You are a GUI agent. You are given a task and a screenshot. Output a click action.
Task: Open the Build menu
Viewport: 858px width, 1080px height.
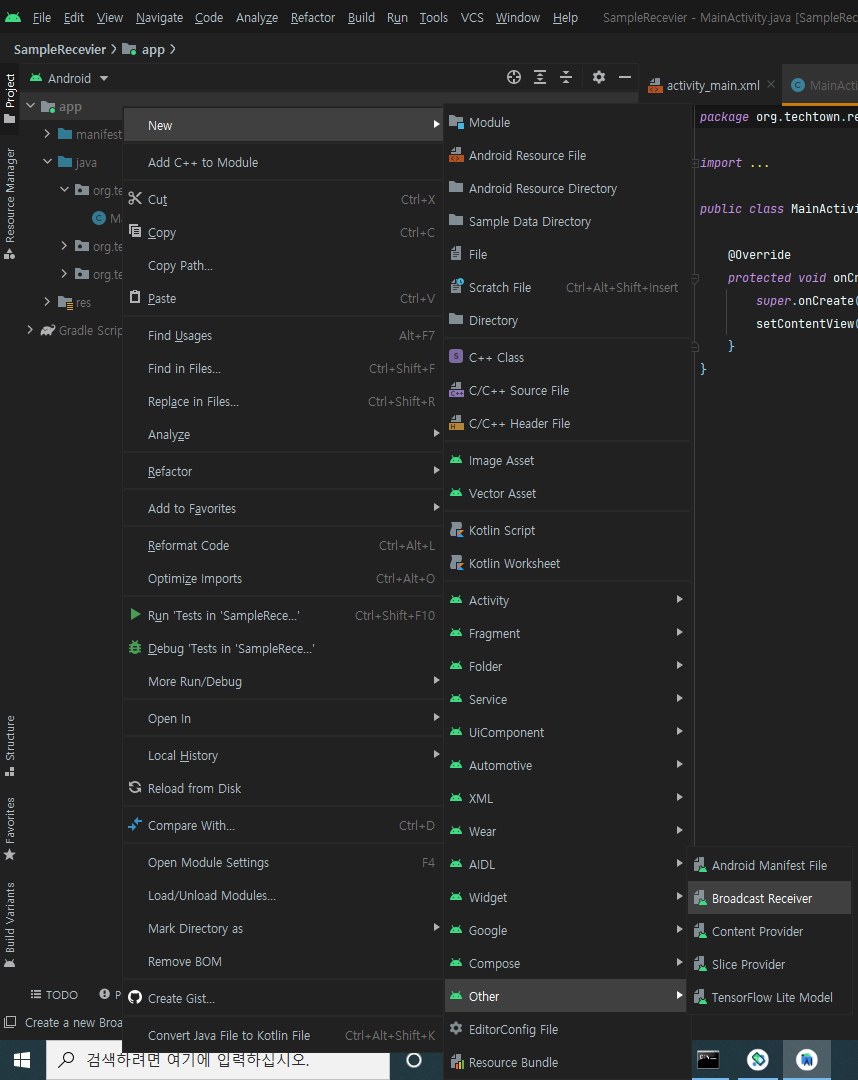(x=361, y=17)
